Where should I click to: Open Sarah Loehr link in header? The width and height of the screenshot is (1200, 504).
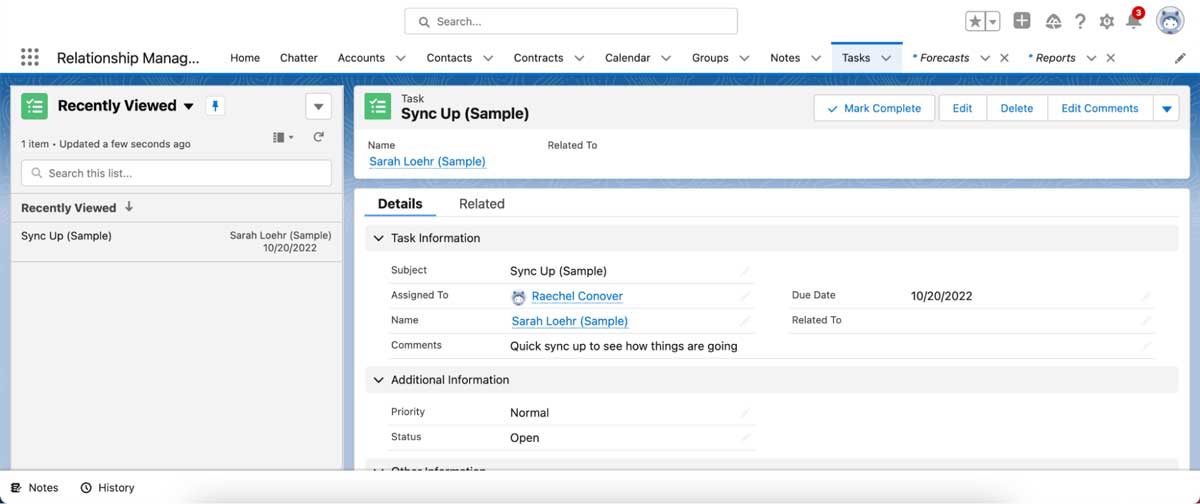(427, 161)
